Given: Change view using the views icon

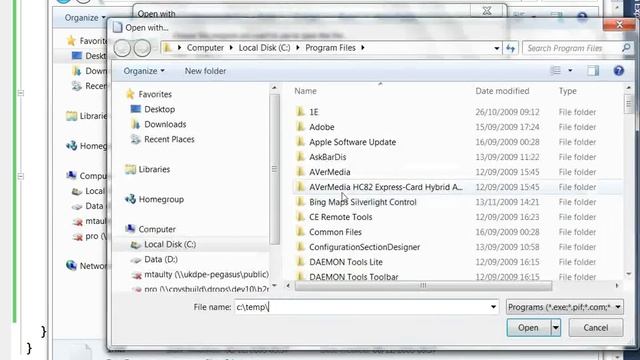Looking at the screenshot, I should click(x=556, y=71).
